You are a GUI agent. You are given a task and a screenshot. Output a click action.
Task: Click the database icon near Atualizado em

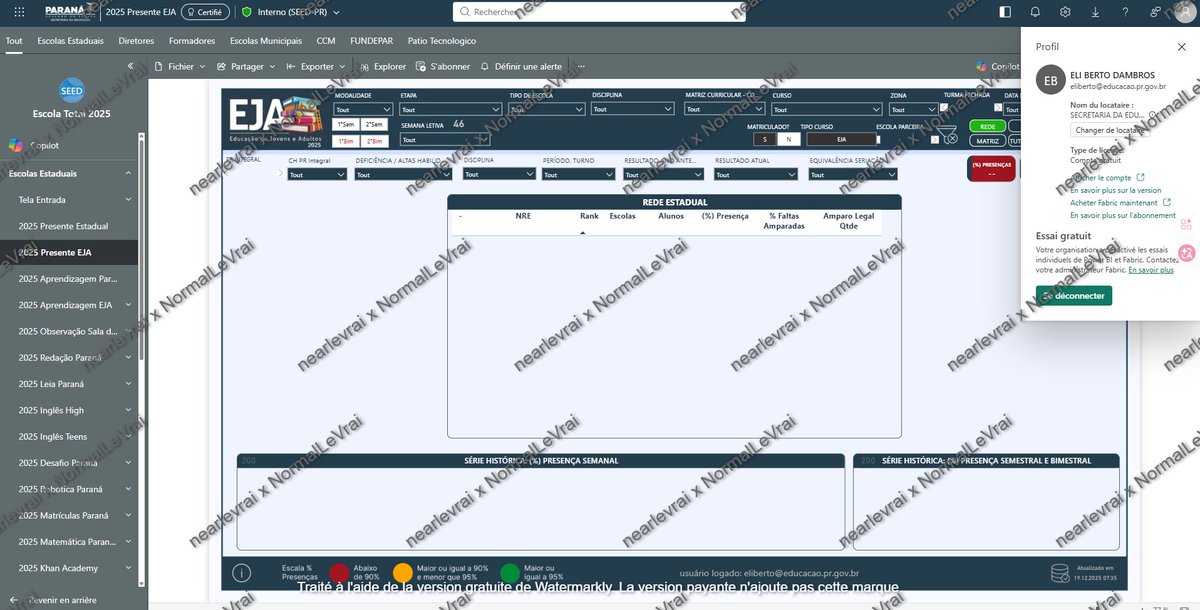tap(1060, 573)
